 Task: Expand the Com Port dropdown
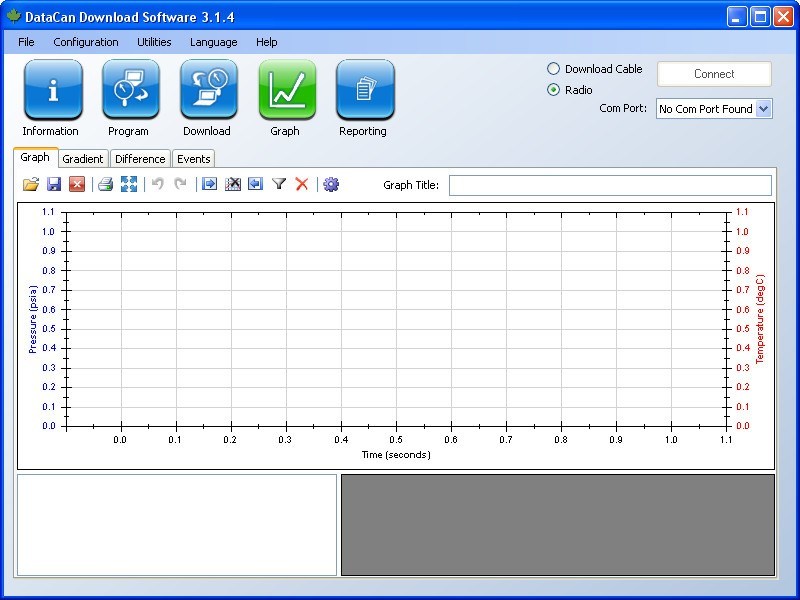(x=764, y=109)
